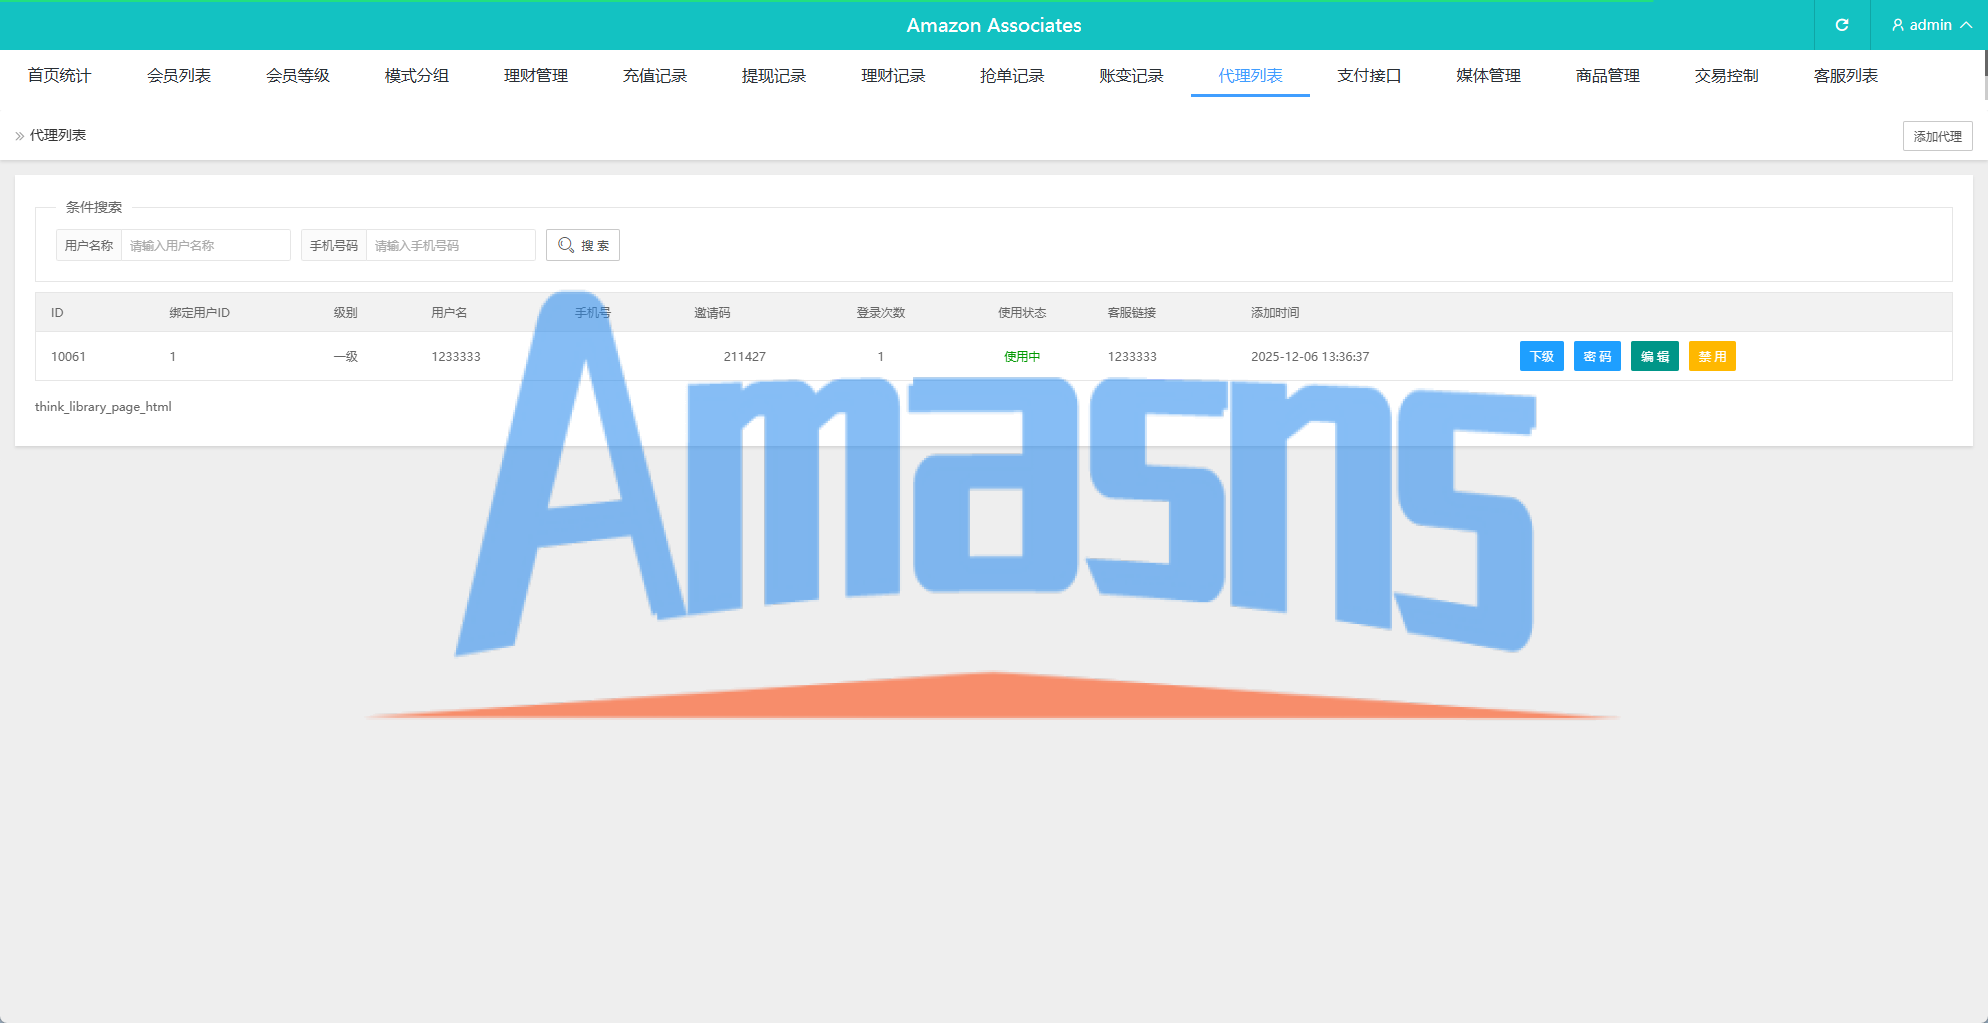Screen dimensions: 1988x1023
Task: Open 首页统计 tab
Action: [x=59, y=76]
